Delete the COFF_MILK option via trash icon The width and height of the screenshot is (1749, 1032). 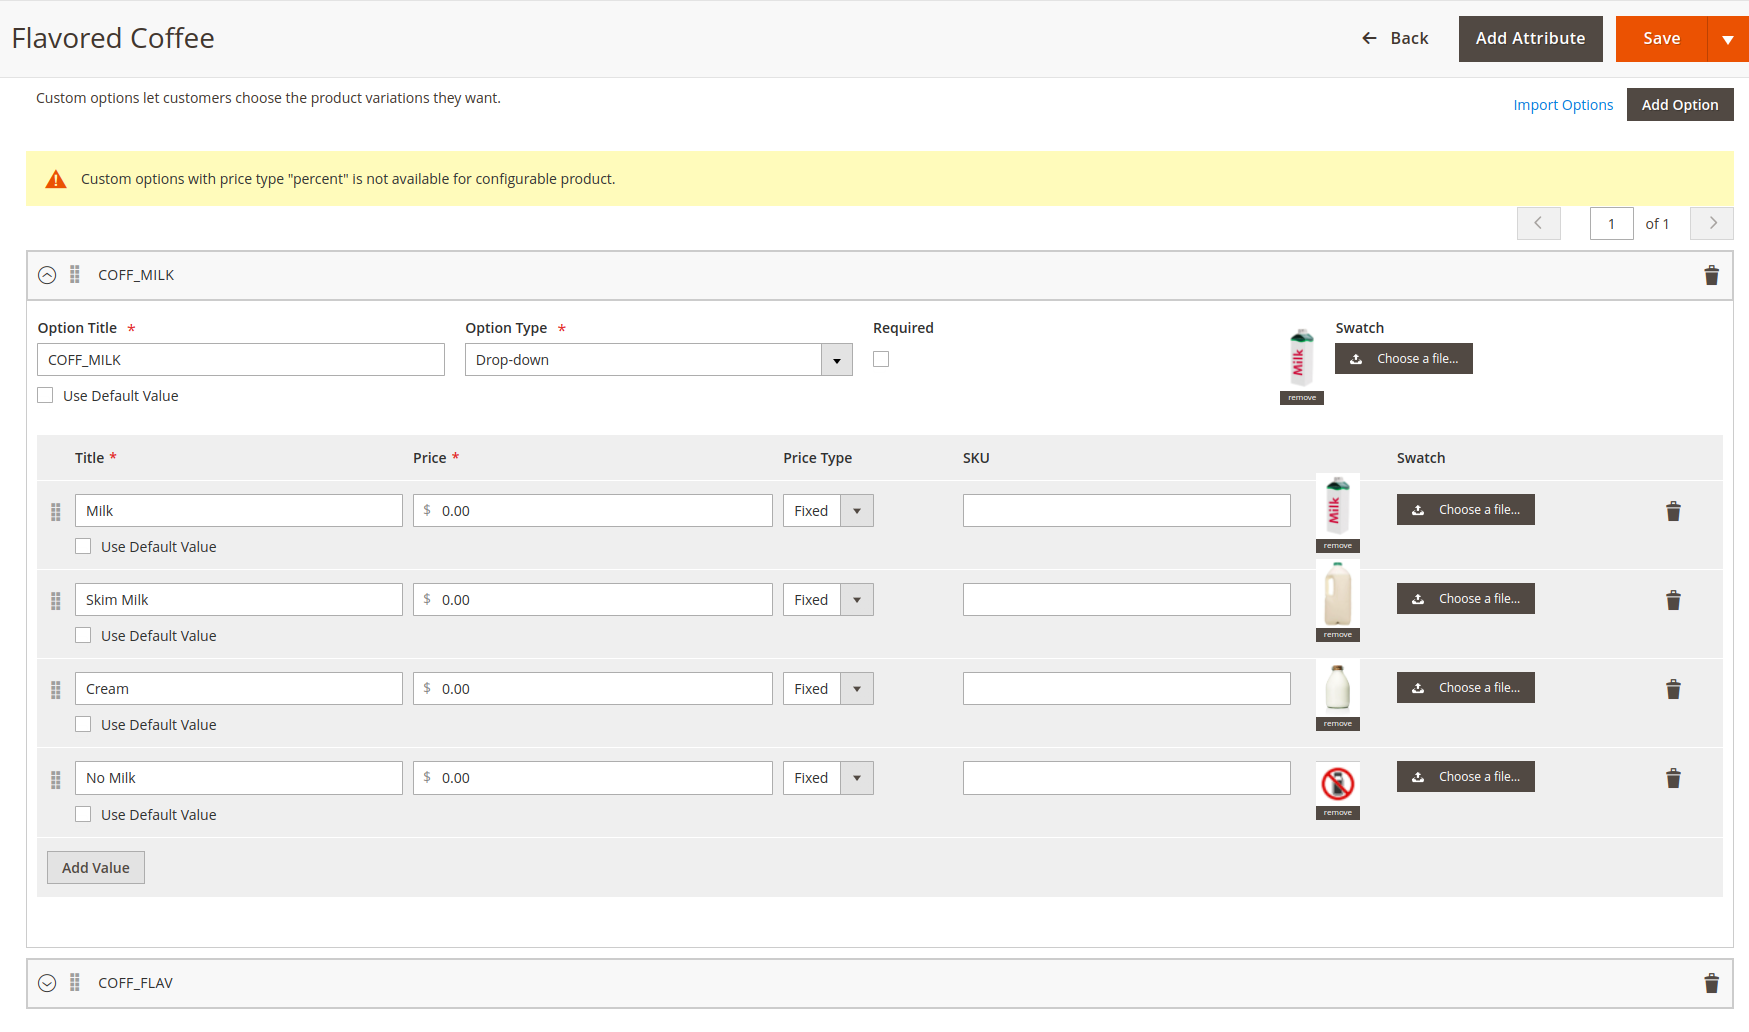(x=1711, y=276)
